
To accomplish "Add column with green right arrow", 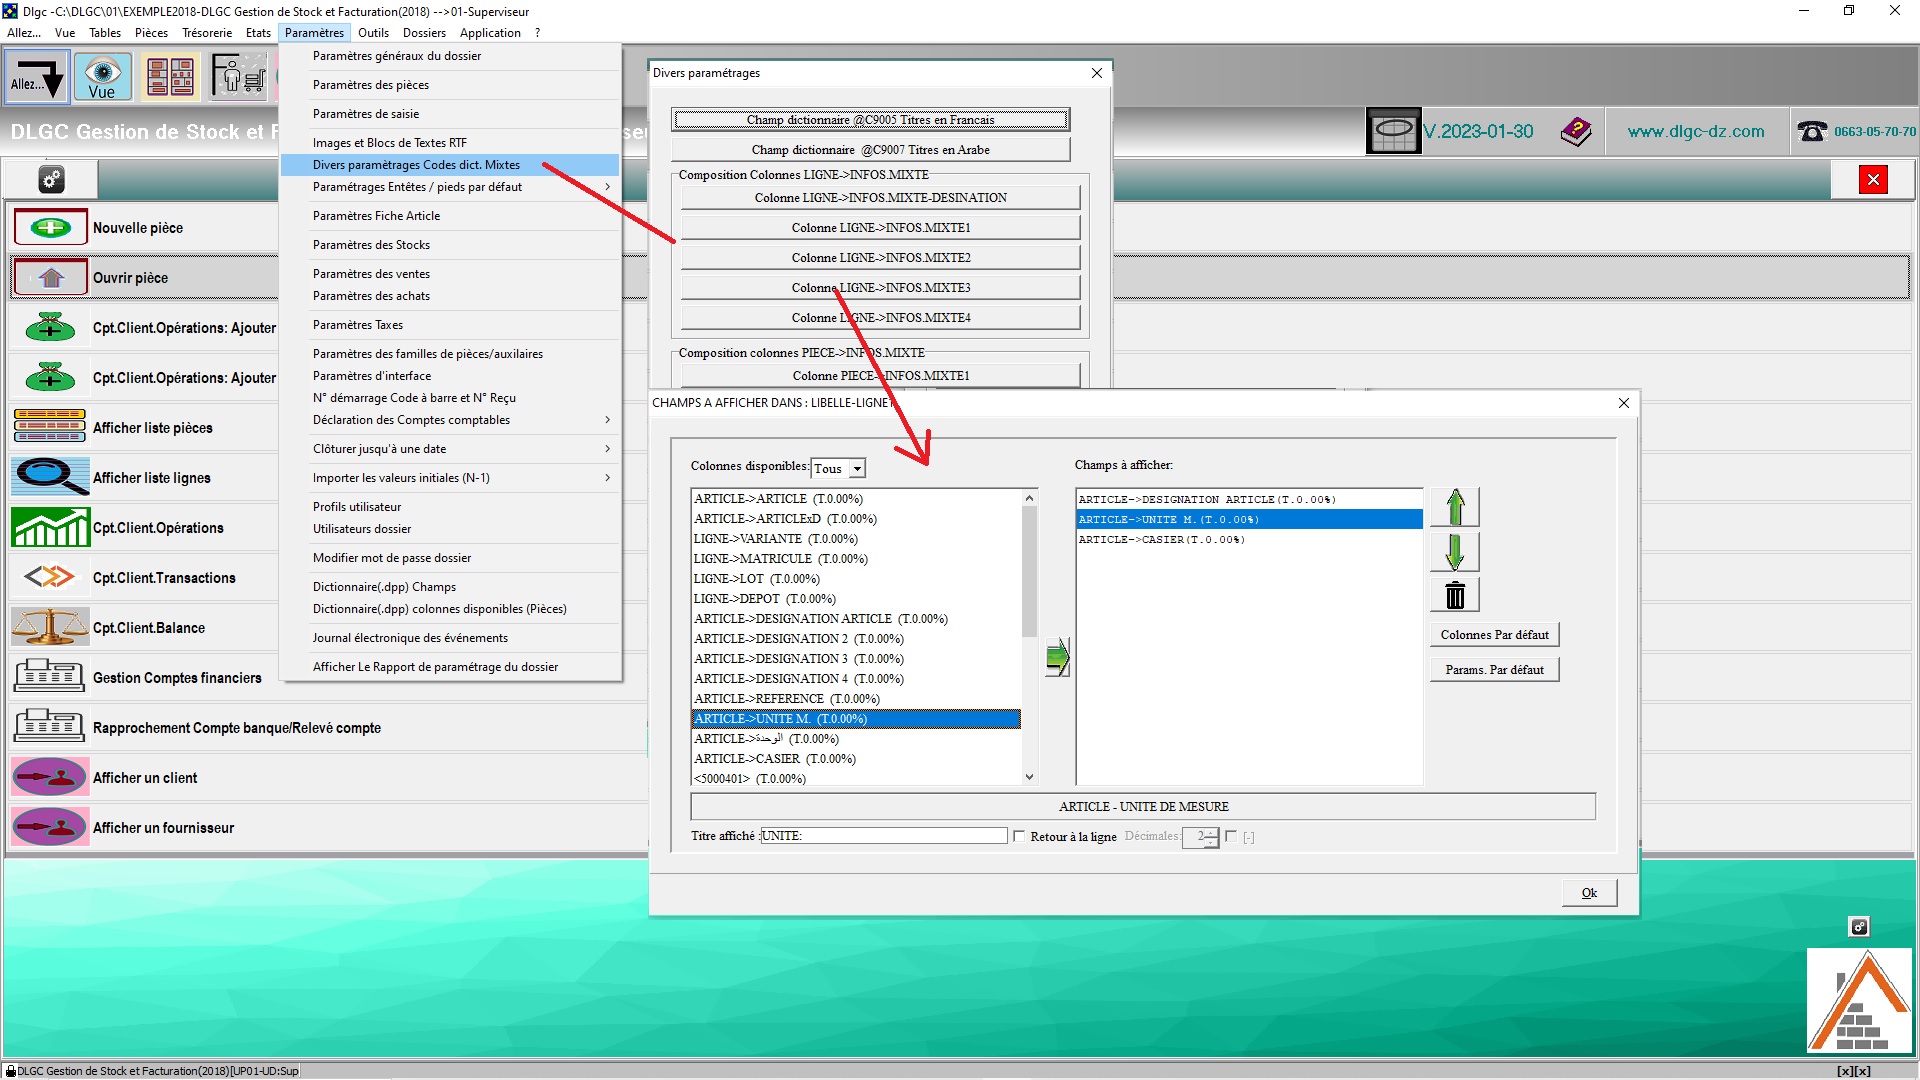I will pyautogui.click(x=1057, y=657).
